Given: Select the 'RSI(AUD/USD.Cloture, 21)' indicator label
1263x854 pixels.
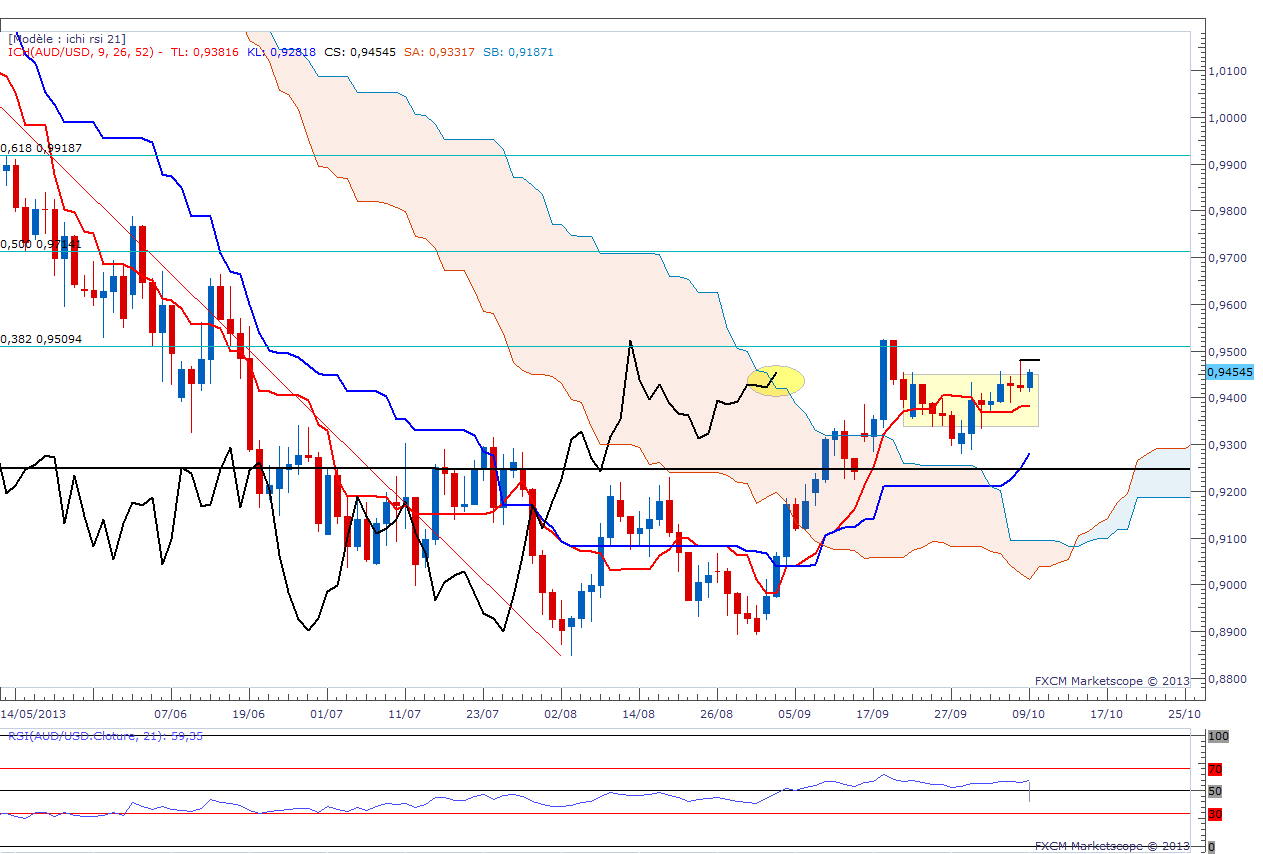Looking at the screenshot, I should [x=88, y=735].
